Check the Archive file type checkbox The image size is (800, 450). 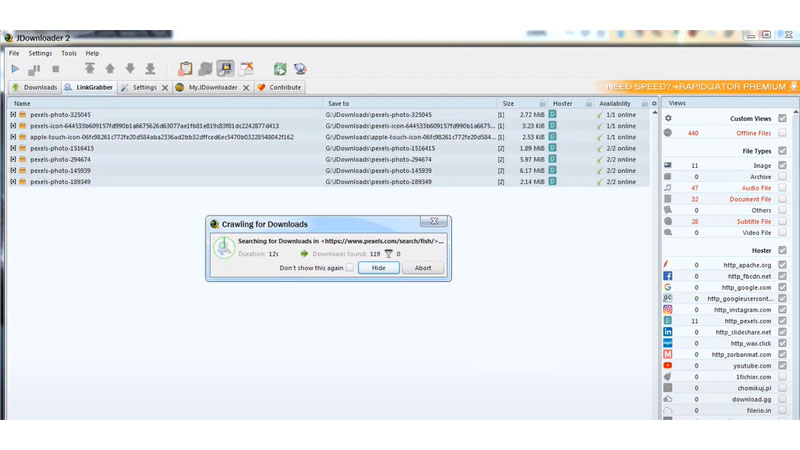[x=782, y=177]
